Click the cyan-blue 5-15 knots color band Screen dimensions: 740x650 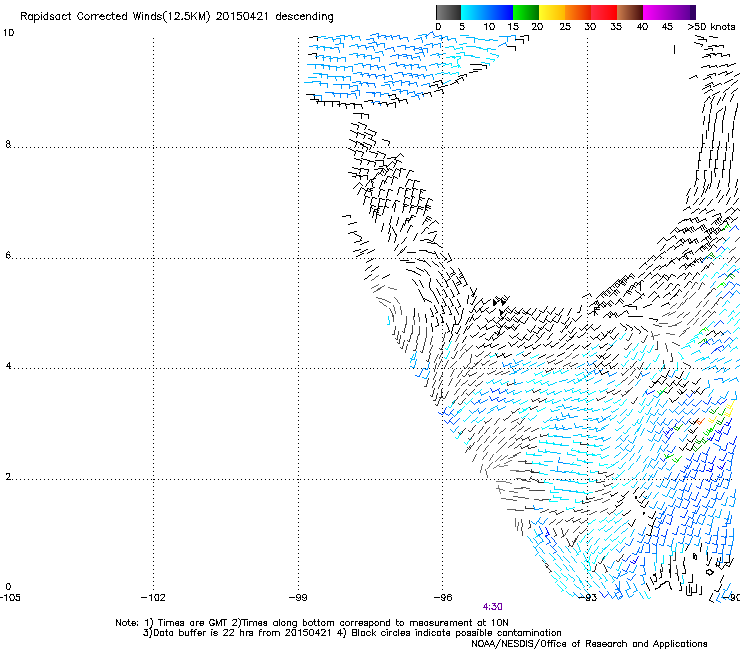click(487, 12)
